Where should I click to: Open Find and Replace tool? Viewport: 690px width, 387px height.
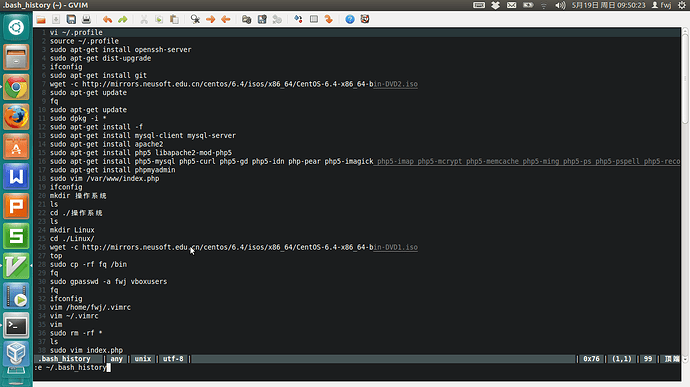pyautogui.click(x=195, y=19)
